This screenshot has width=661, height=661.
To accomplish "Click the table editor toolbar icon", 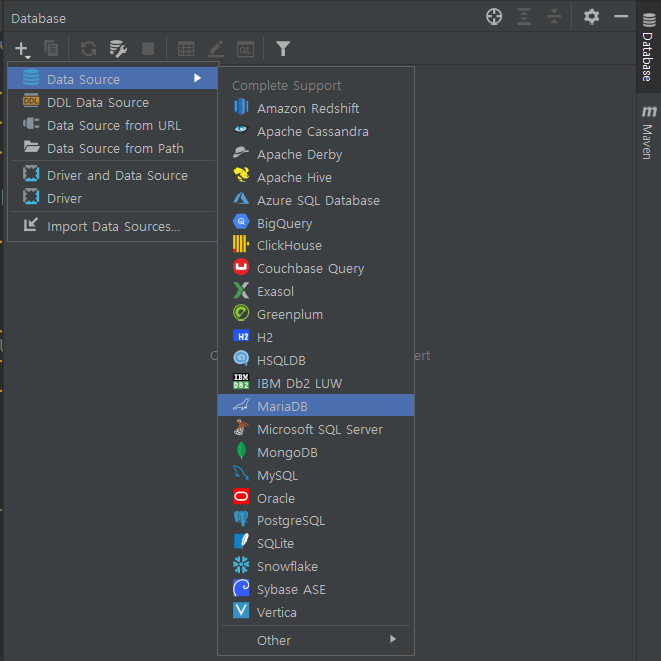I will (186, 49).
